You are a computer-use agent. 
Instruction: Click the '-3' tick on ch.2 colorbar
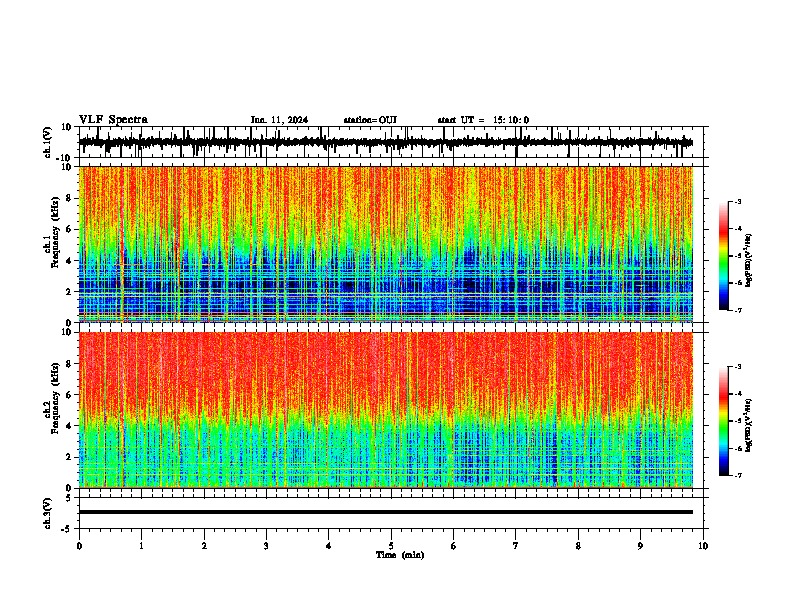(737, 367)
